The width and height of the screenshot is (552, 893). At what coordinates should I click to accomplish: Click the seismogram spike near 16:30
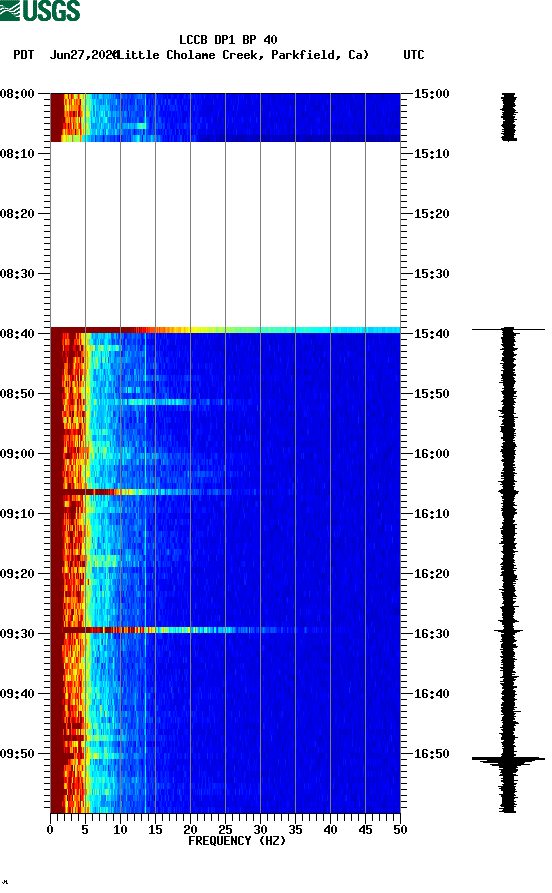coord(508,631)
